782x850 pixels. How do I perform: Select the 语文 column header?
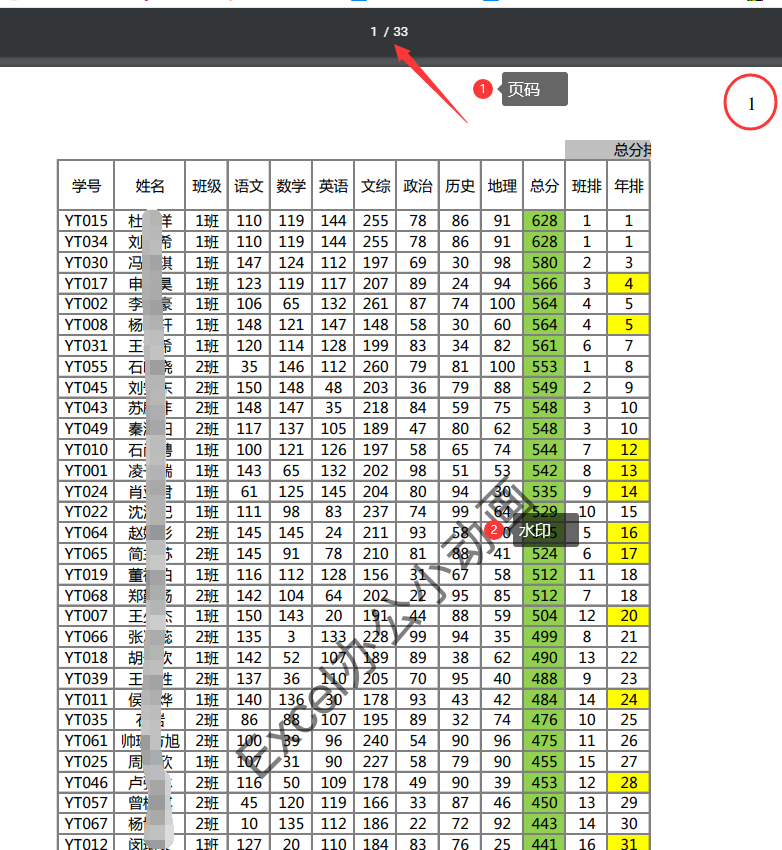[x=249, y=186]
